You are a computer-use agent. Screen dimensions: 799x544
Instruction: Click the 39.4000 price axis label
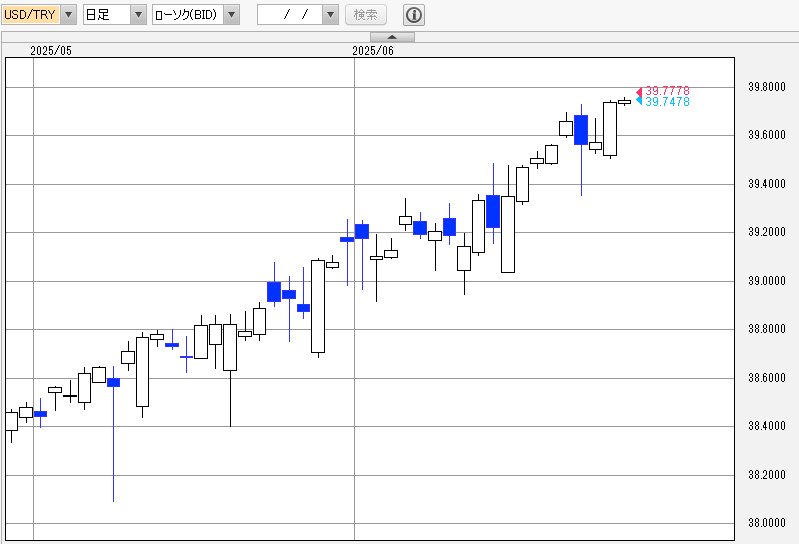click(x=767, y=184)
